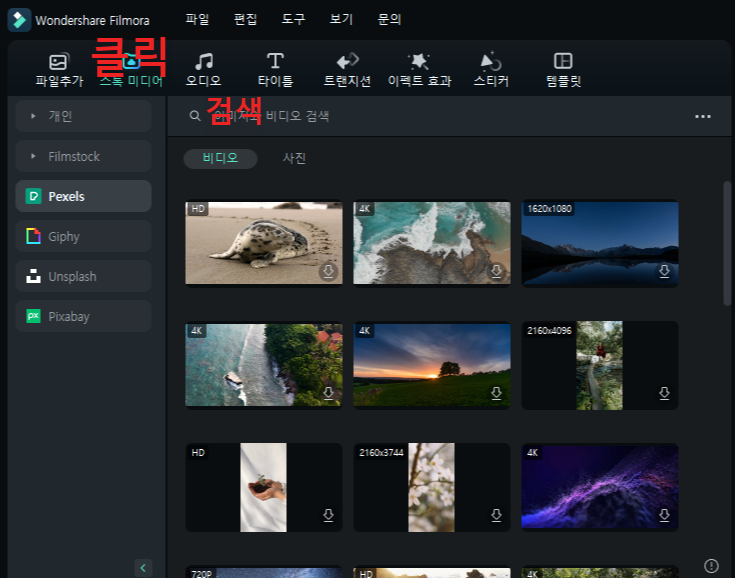Open the 타이틀 titles panel
This screenshot has width=735, height=578.
275,70
